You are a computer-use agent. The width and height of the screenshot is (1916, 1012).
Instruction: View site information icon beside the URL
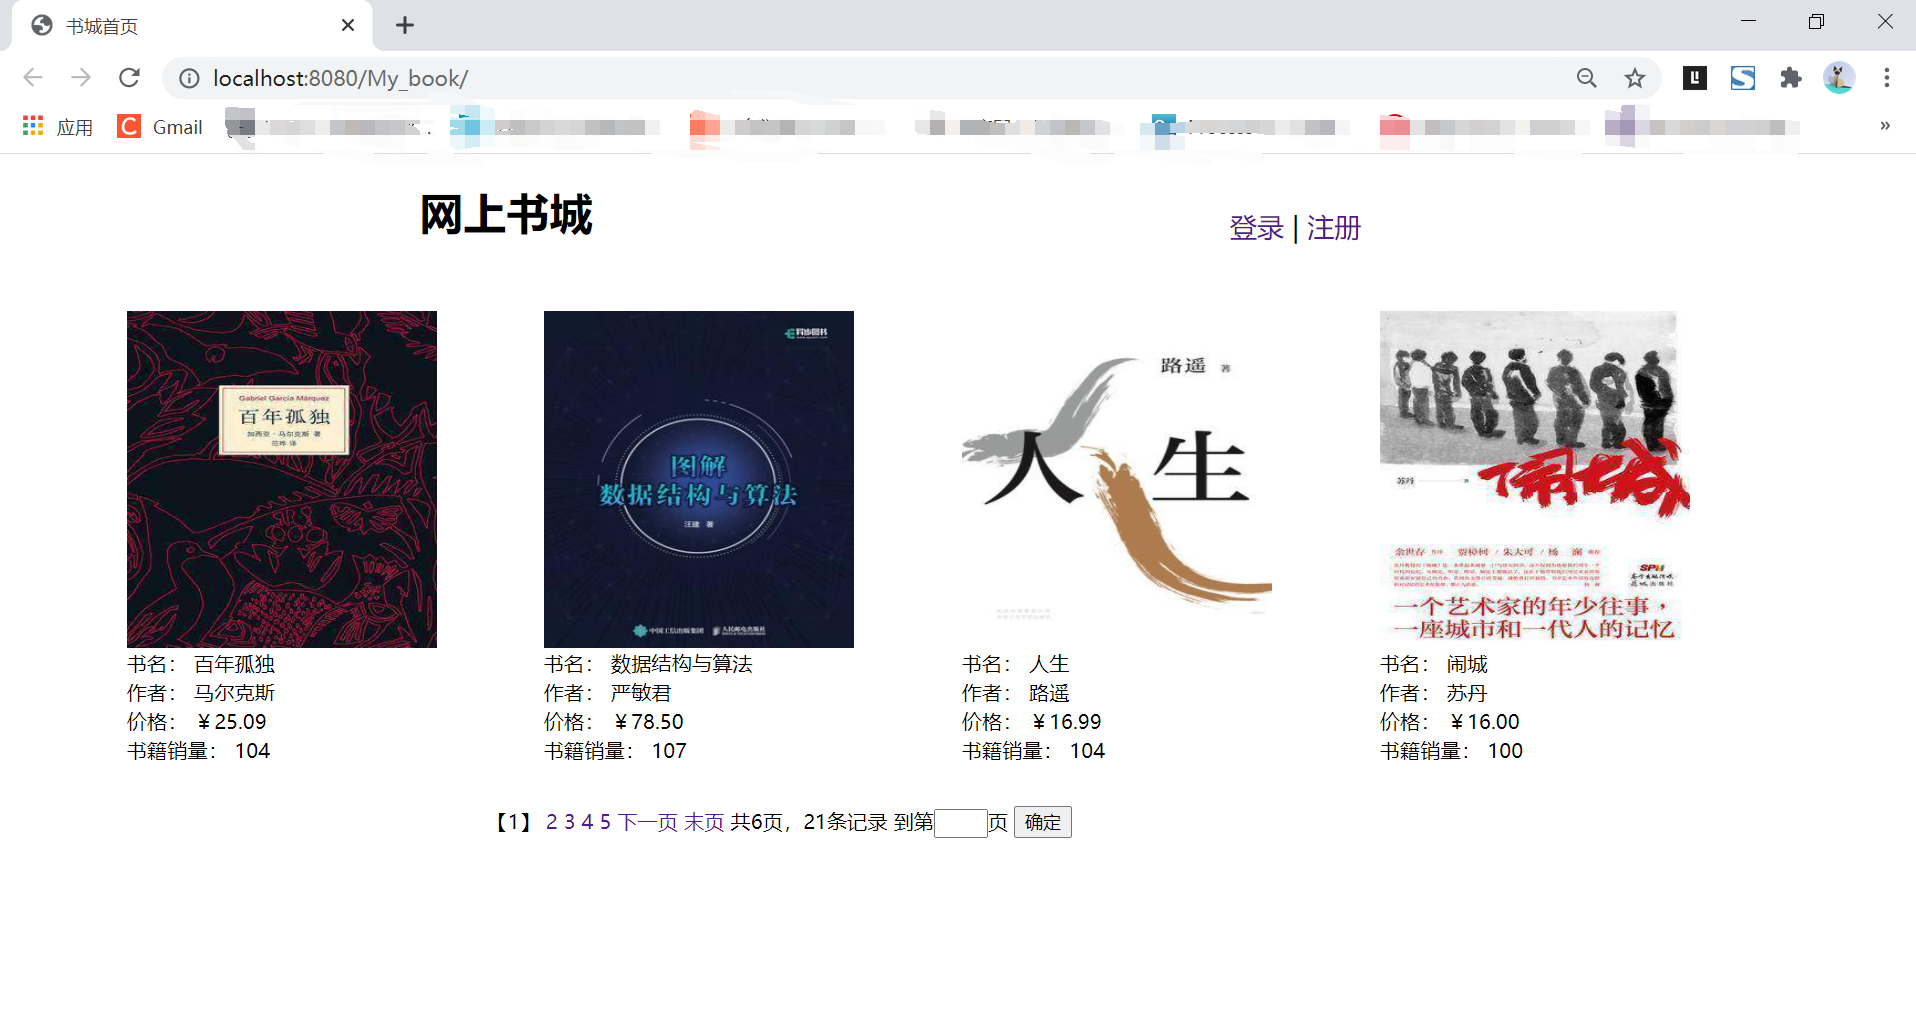click(189, 78)
